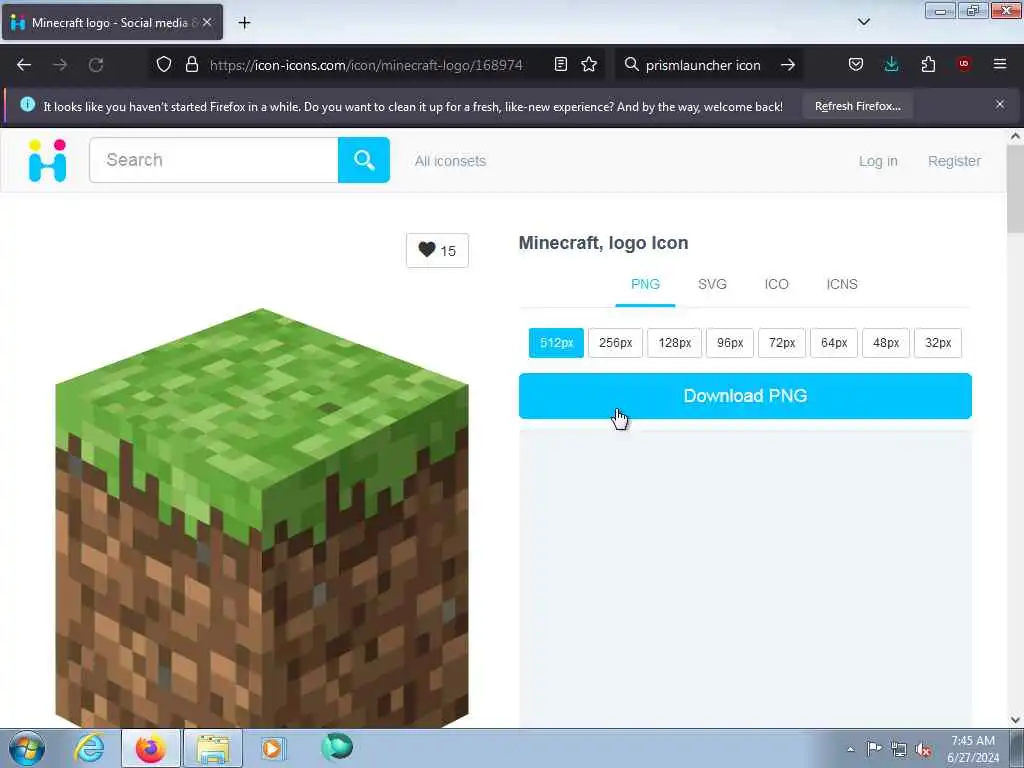
Task: Open Pocket save icon
Action: 856,64
